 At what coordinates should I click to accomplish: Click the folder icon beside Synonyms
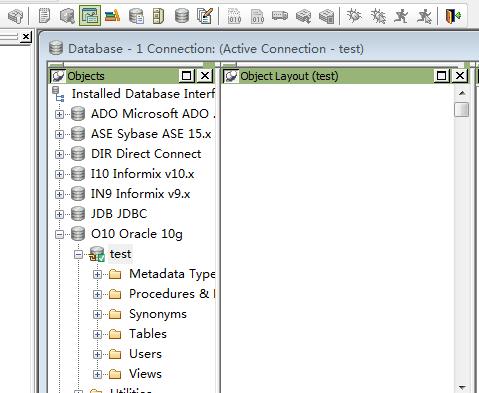click(x=115, y=314)
